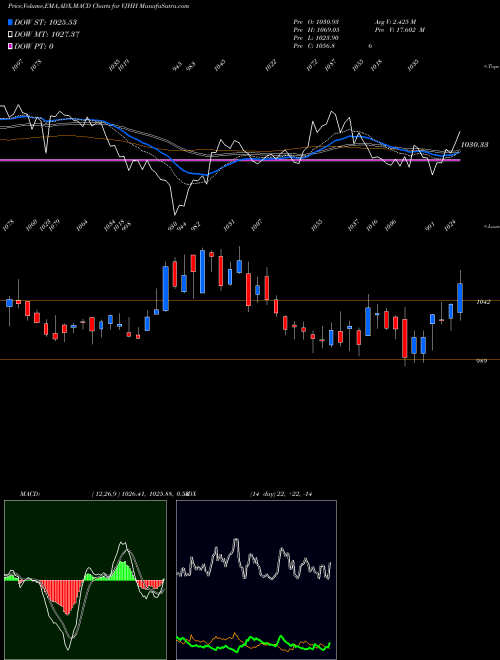
Task: Click the magenta DOW PT legend swatch
Action: click(x=10, y=46)
